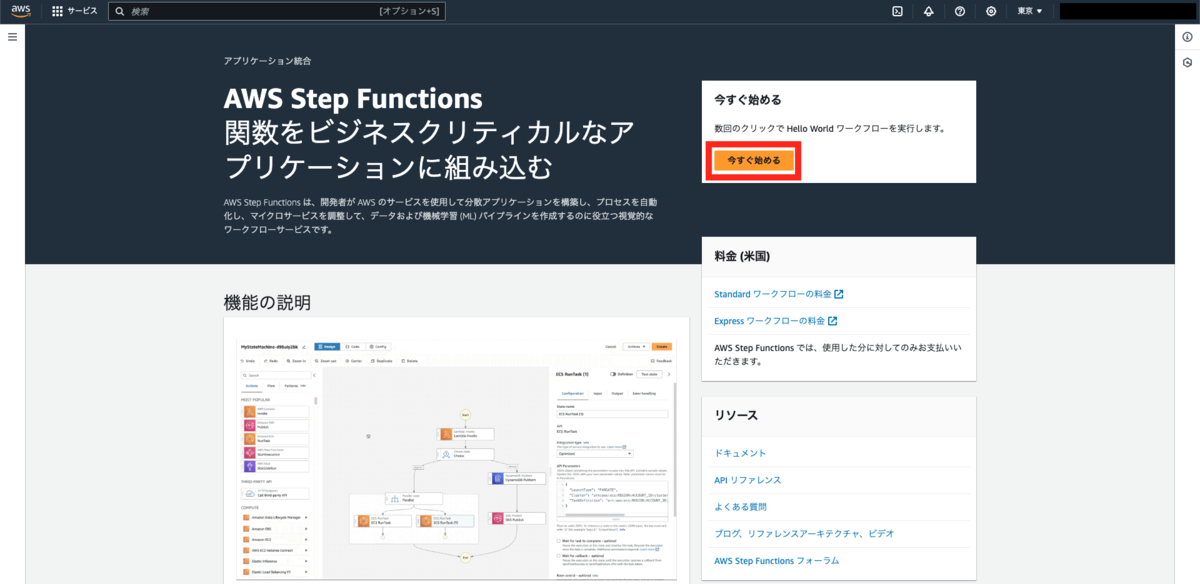This screenshot has width=1200, height=584.
Task: Open ブログ、リファレンスアーキテクチャ、ビデオ link
Action: pos(804,534)
